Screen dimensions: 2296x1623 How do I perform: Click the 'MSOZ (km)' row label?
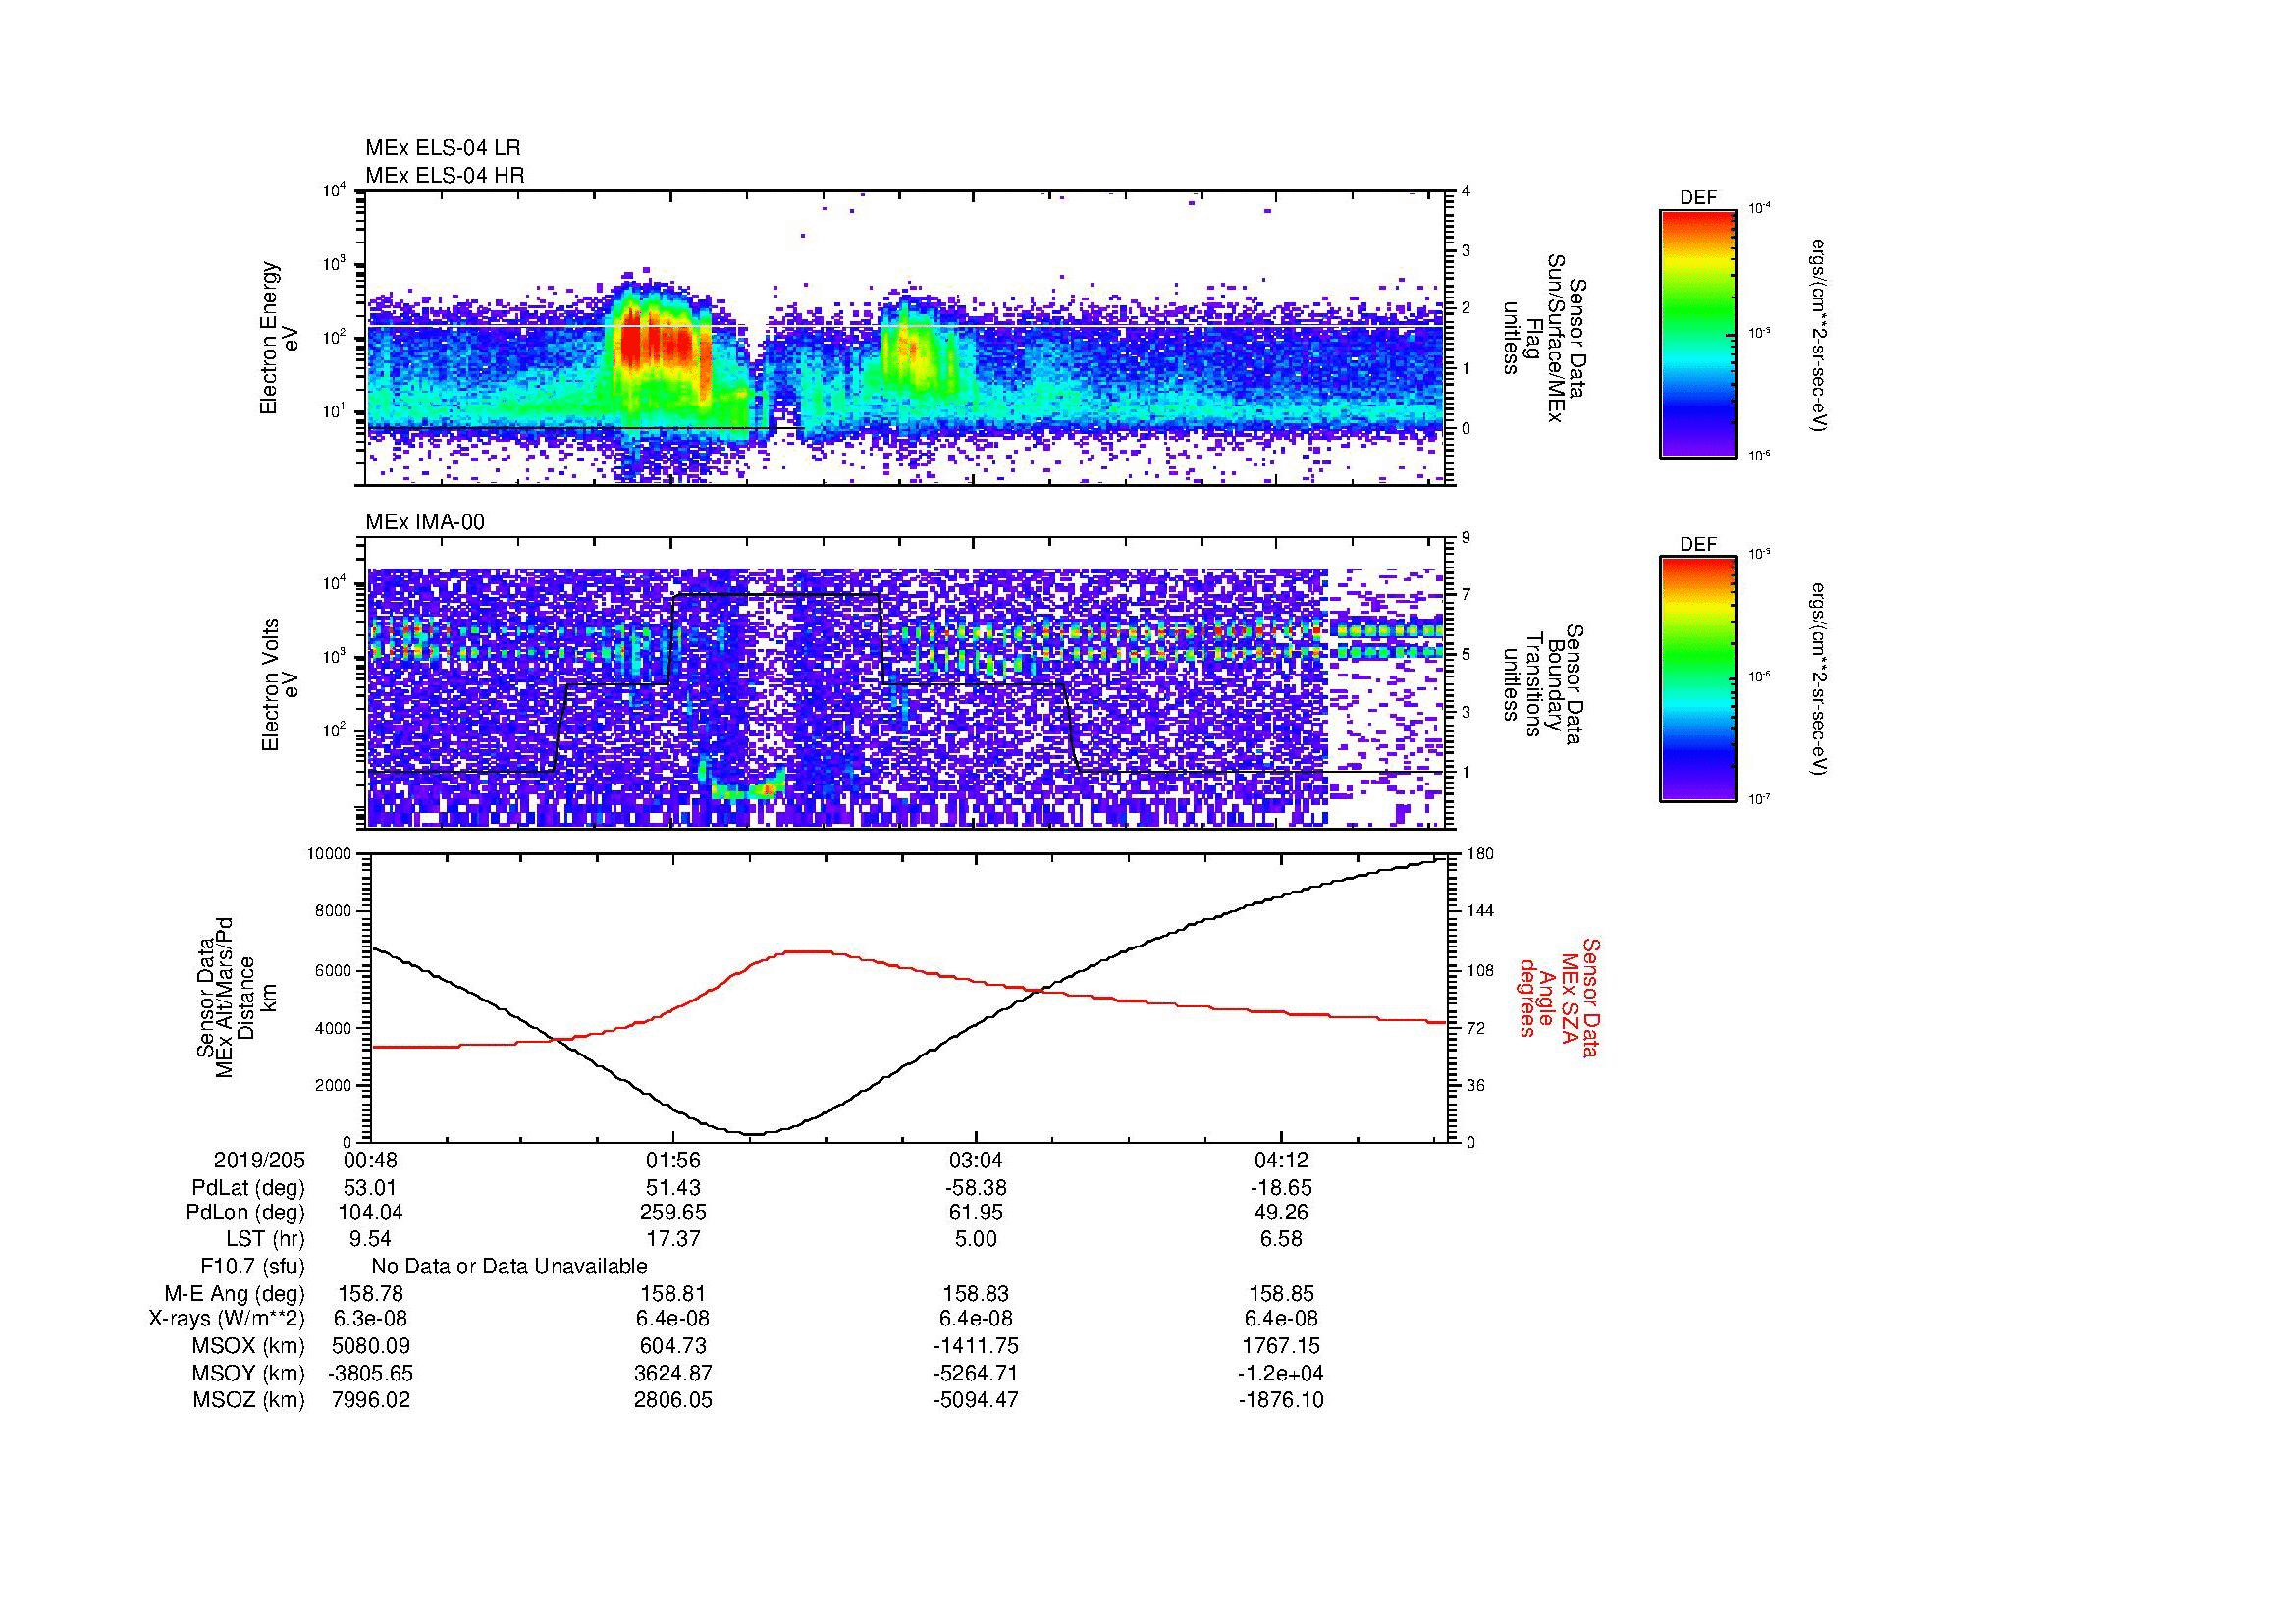point(249,1400)
